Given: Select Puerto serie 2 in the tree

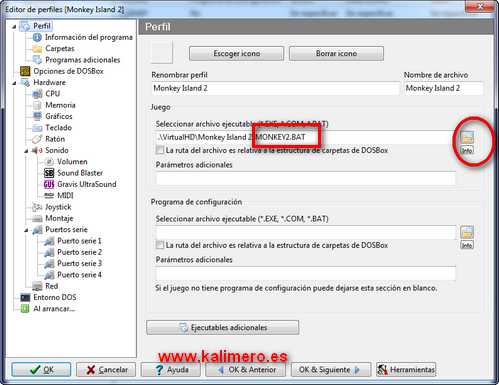Looking at the screenshot, I should pyautogui.click(x=79, y=252).
